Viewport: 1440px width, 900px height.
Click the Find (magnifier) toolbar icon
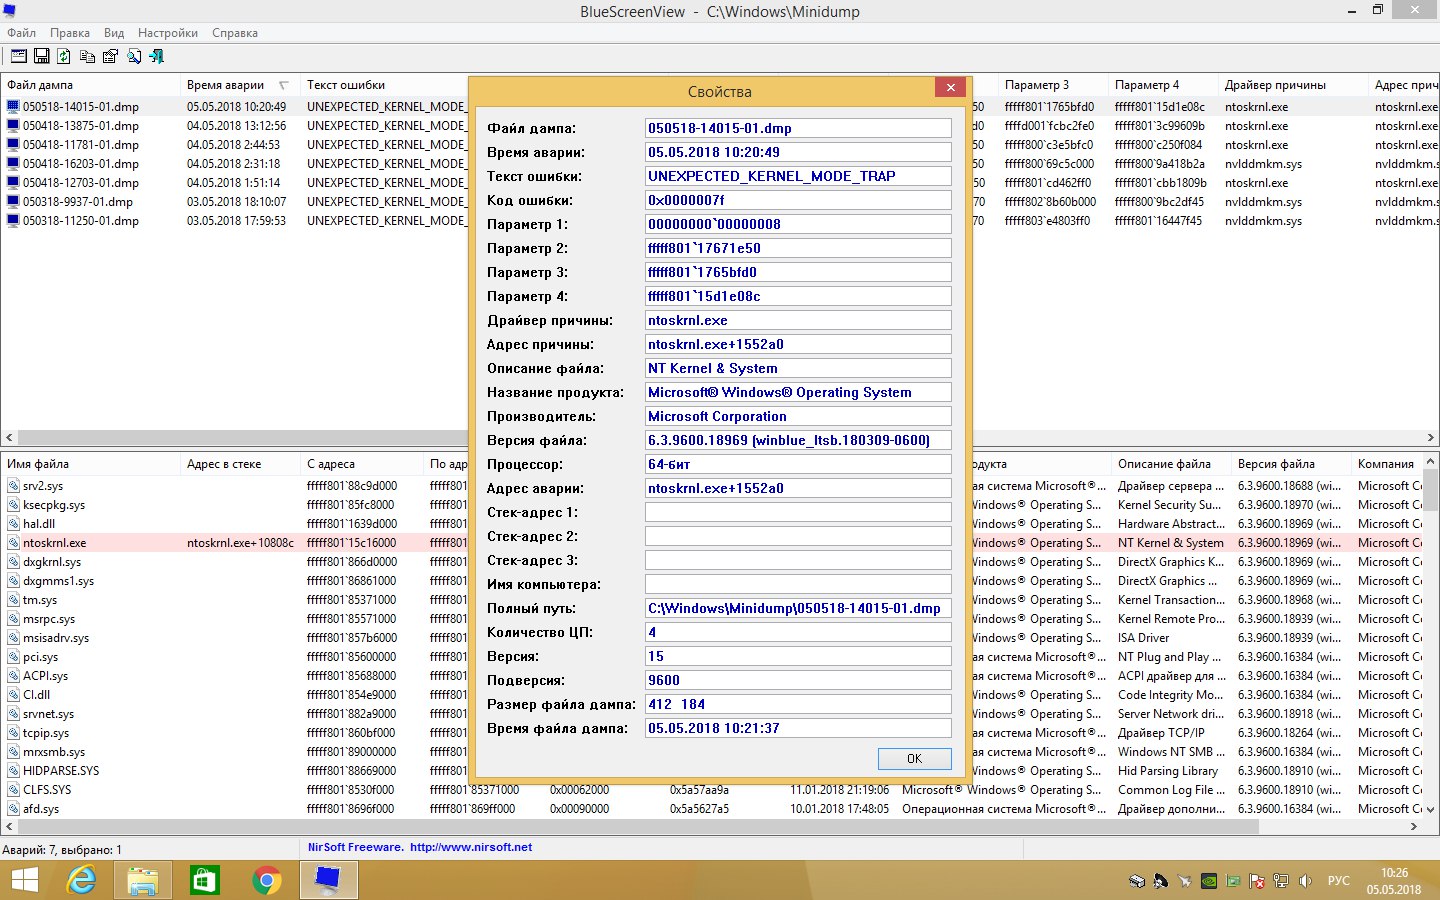[x=133, y=56]
